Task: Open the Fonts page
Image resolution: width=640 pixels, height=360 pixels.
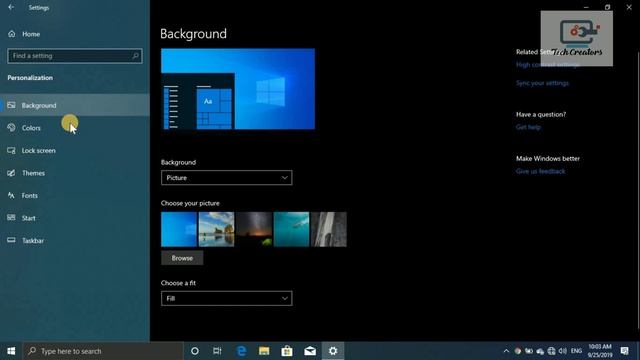Action: pos(75,196)
